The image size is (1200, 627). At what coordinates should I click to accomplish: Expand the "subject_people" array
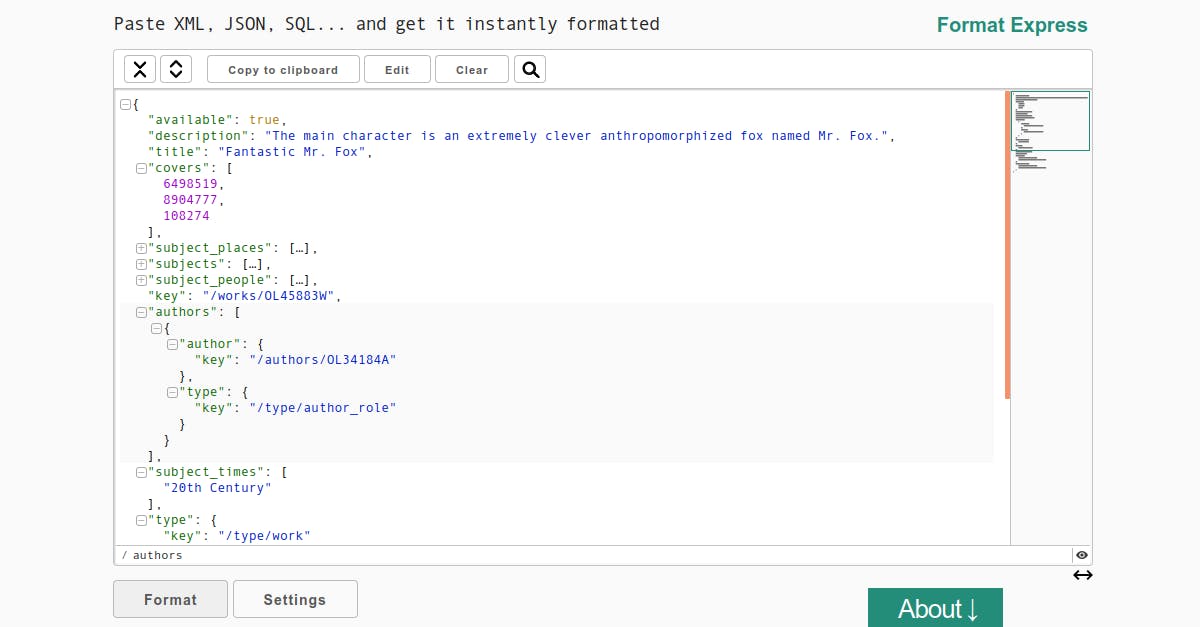pyautogui.click(x=141, y=280)
